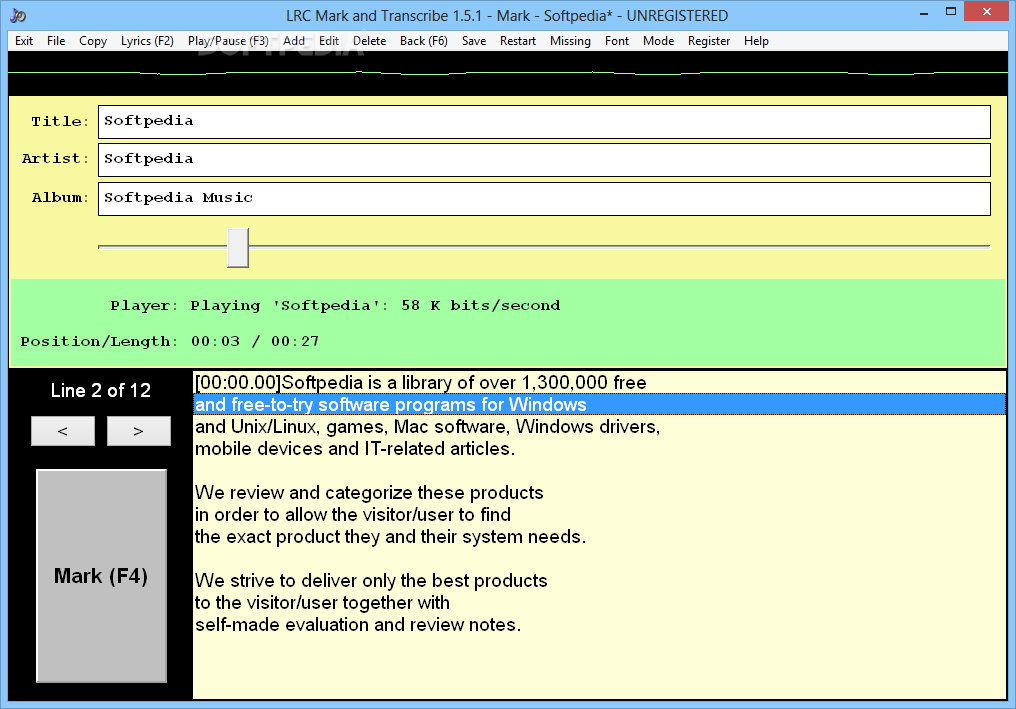Click the audio waveform display
This screenshot has height=709, width=1016.
point(508,73)
